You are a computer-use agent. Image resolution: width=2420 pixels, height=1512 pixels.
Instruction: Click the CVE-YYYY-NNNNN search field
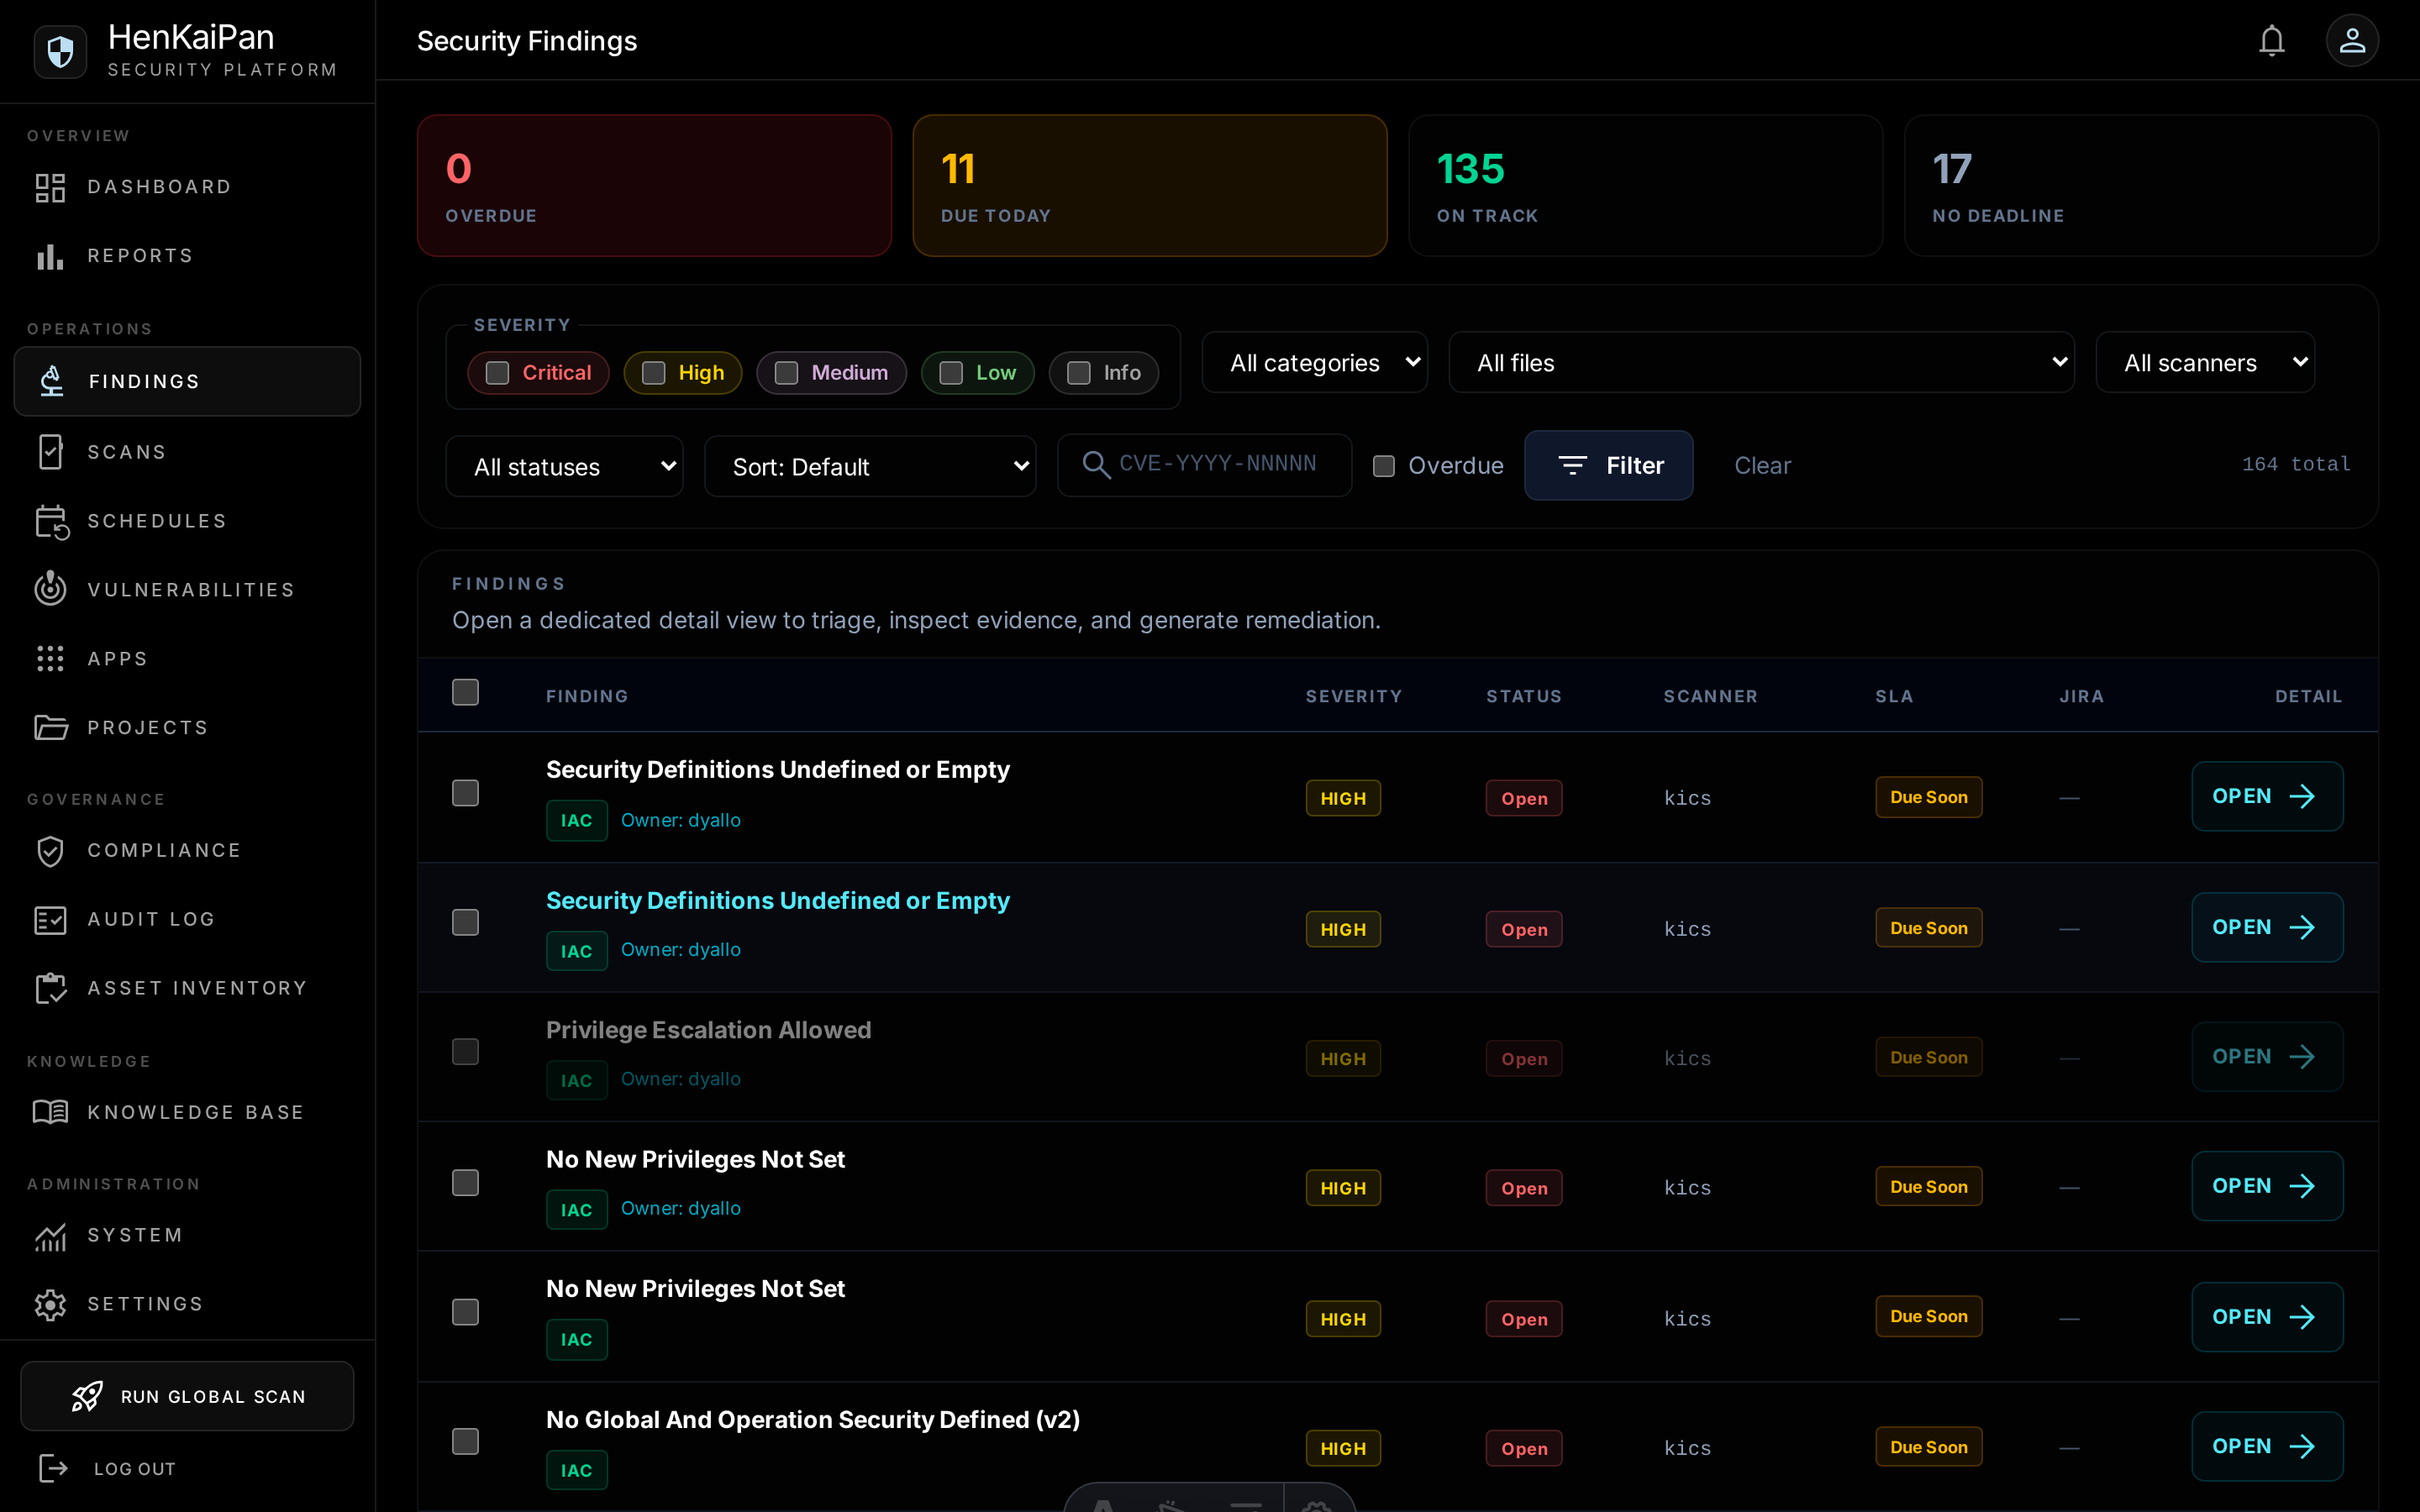click(1205, 465)
